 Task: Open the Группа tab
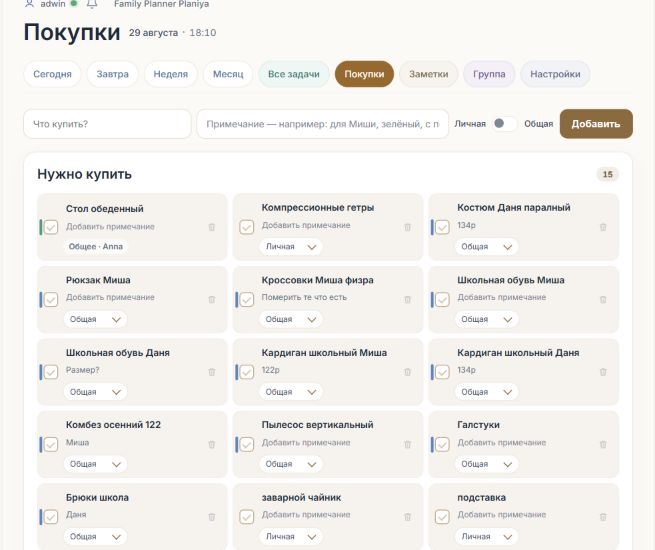click(489, 74)
